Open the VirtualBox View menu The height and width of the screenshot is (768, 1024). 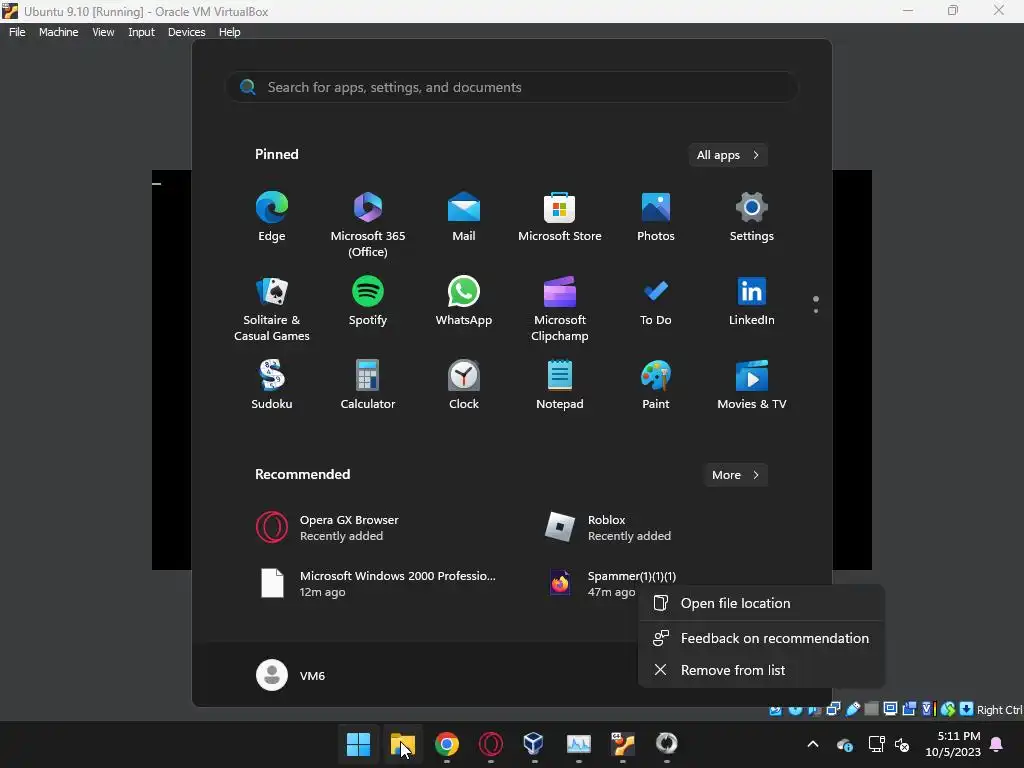point(103,32)
